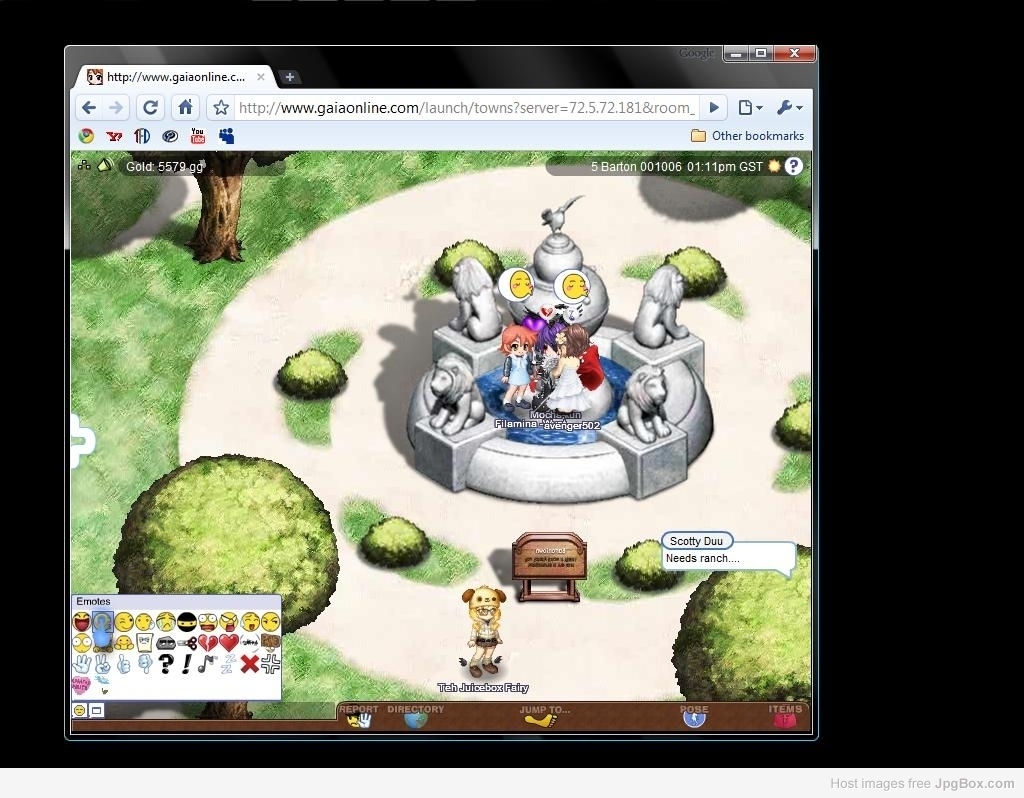
Task: Click the Filamina avatar name
Action: coord(515,424)
